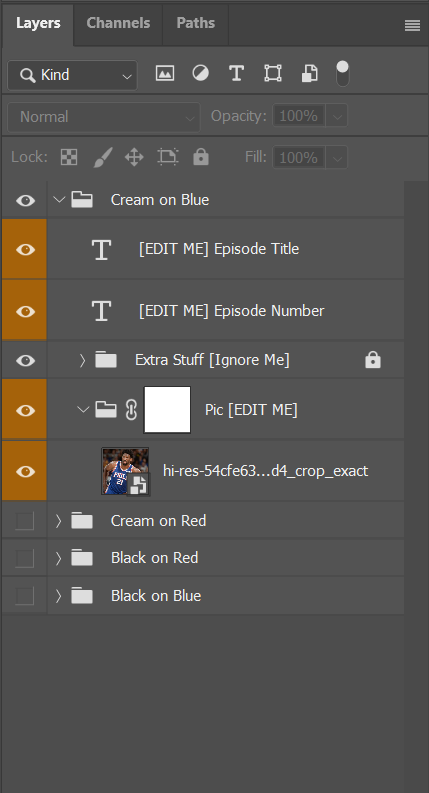Click the mask link chain icon on Pic group
The width and height of the screenshot is (429, 793).
click(x=131, y=410)
